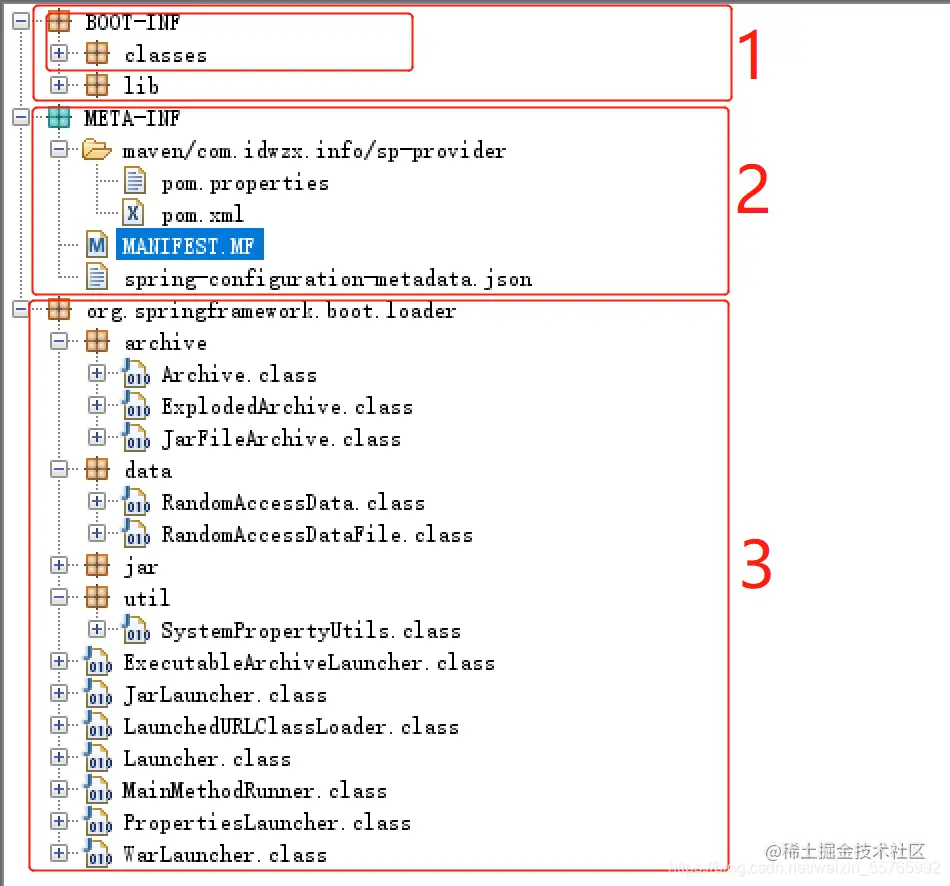
Task: Expand the classes package node
Action: (59, 53)
